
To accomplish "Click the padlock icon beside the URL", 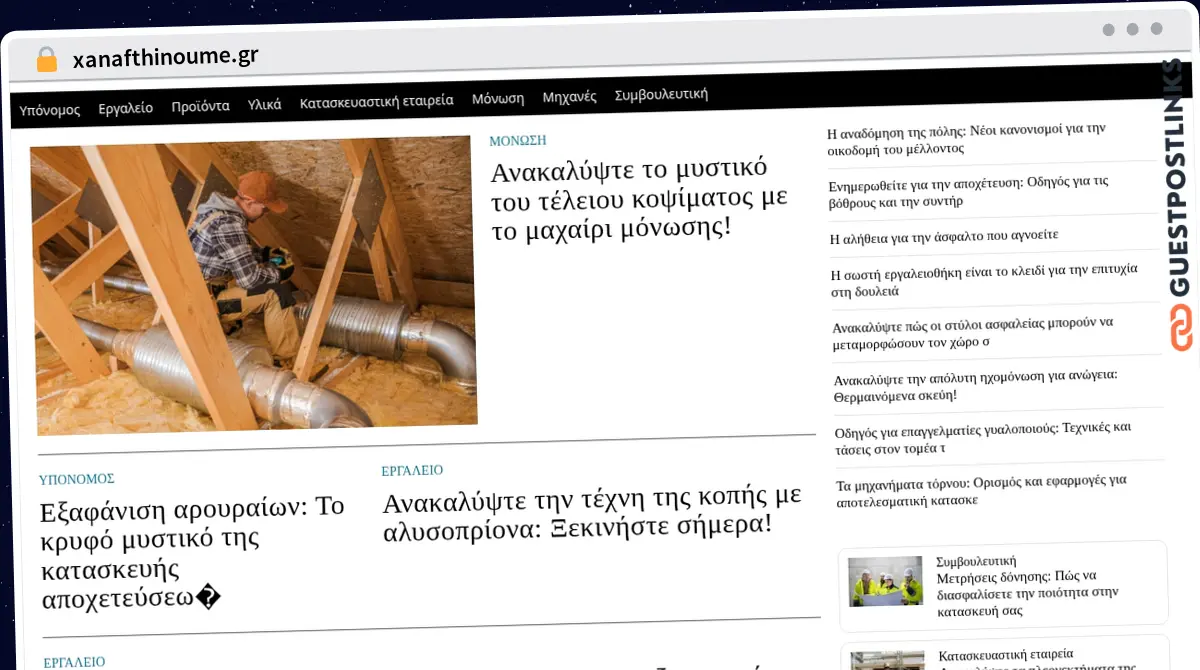I will (x=46, y=60).
